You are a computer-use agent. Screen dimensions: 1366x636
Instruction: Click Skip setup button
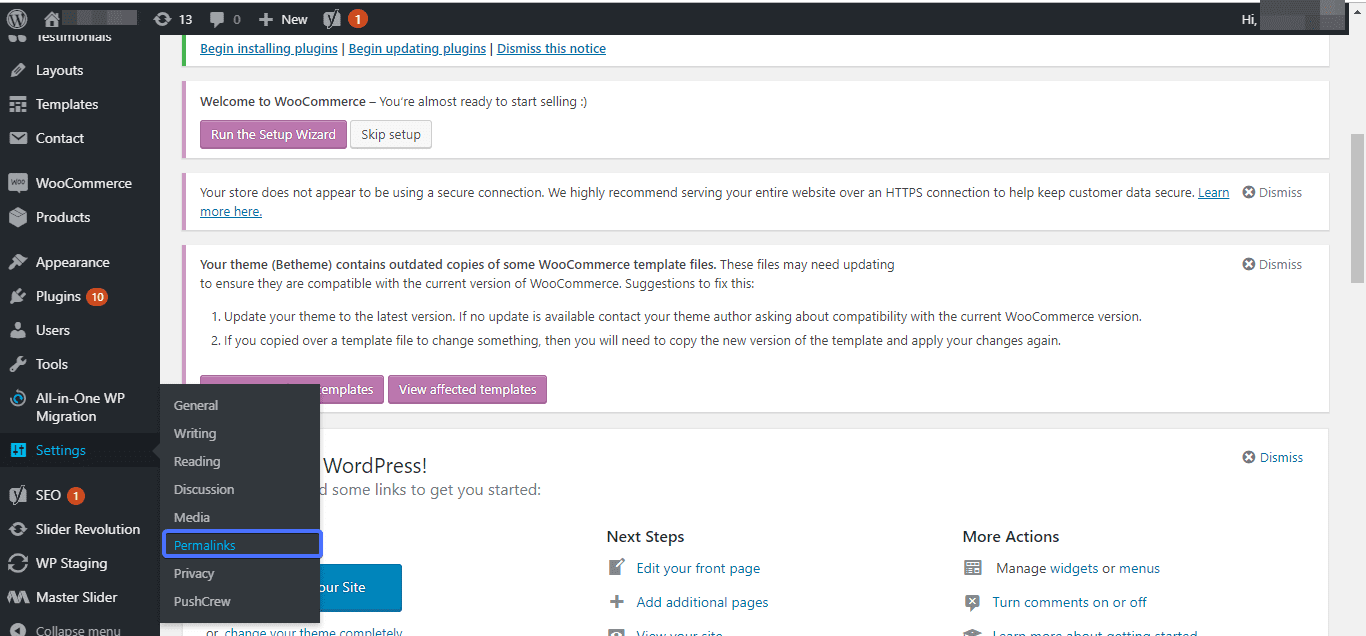point(391,134)
